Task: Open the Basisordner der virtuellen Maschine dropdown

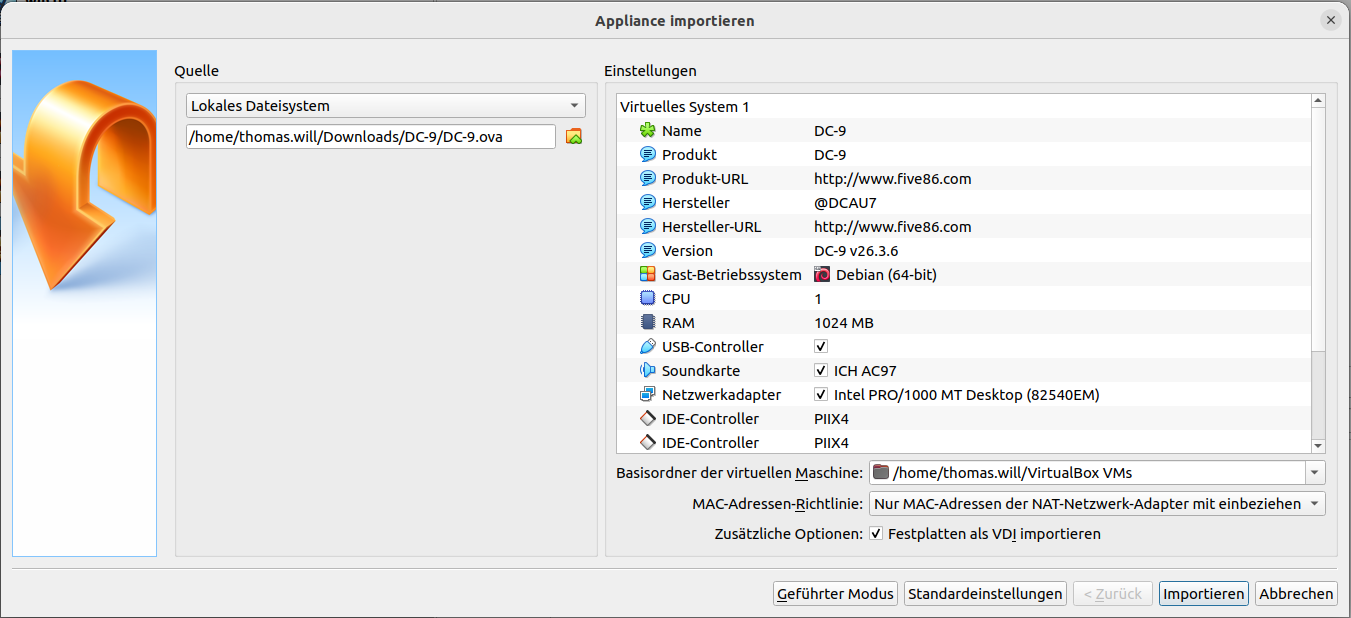Action: tap(1315, 473)
